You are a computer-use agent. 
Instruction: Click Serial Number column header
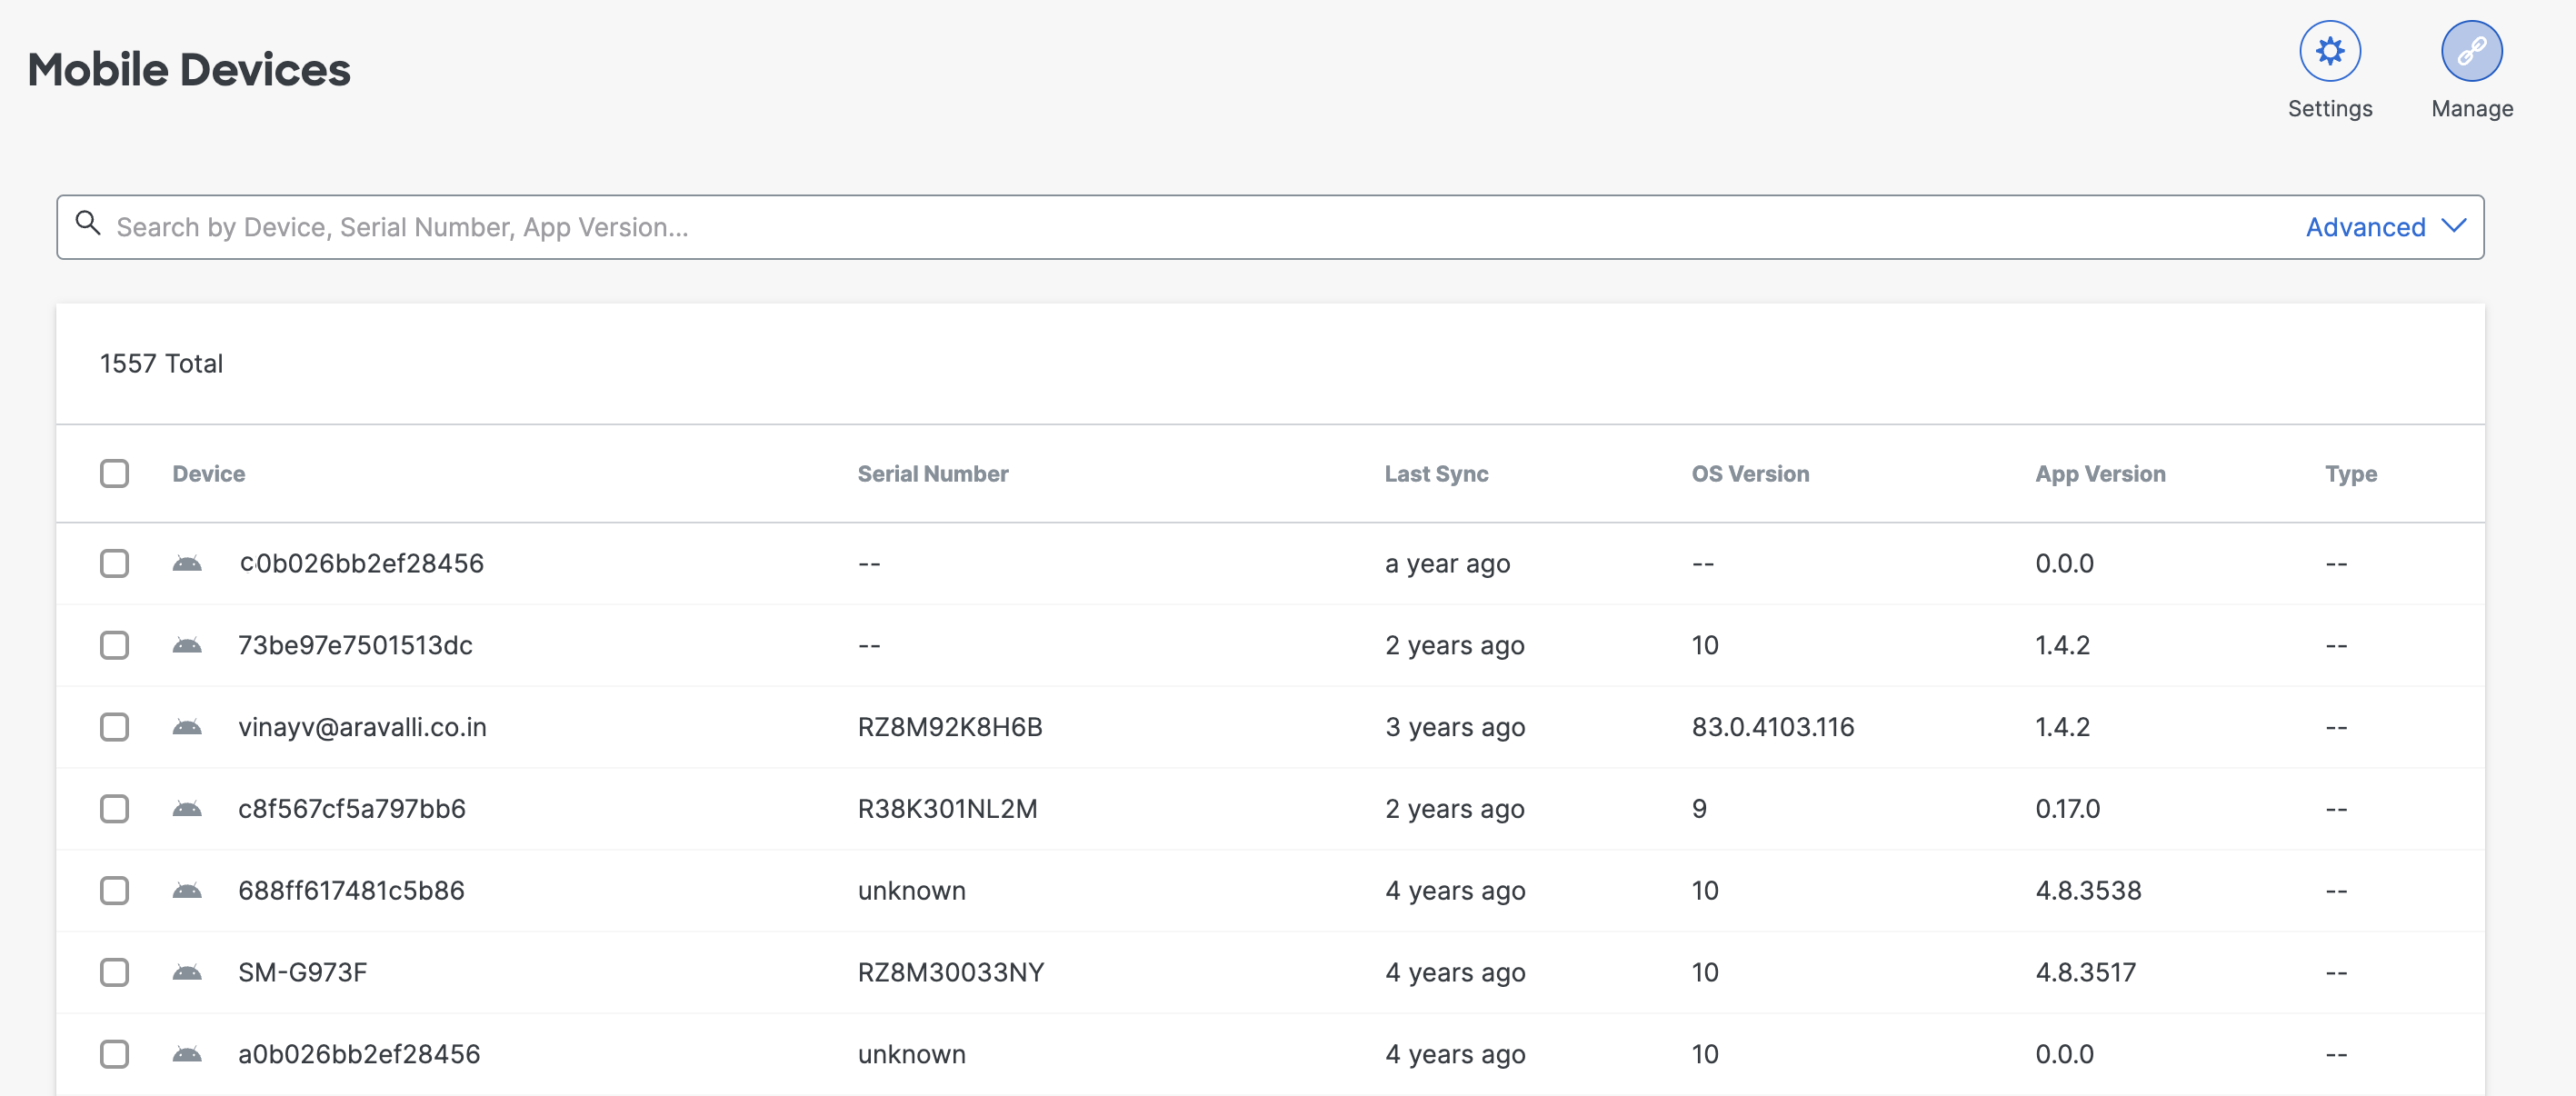pyautogui.click(x=932, y=474)
